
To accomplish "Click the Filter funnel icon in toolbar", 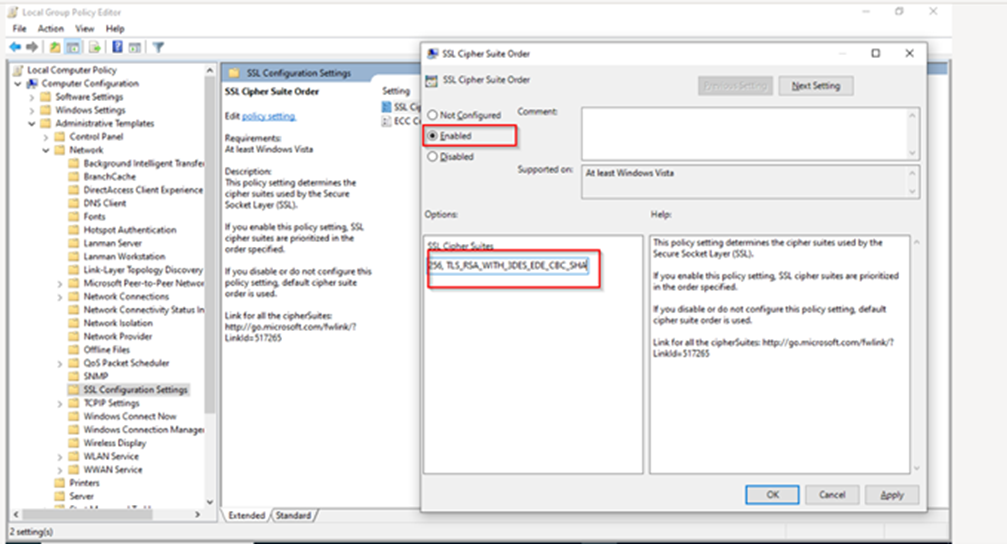I will [158, 47].
